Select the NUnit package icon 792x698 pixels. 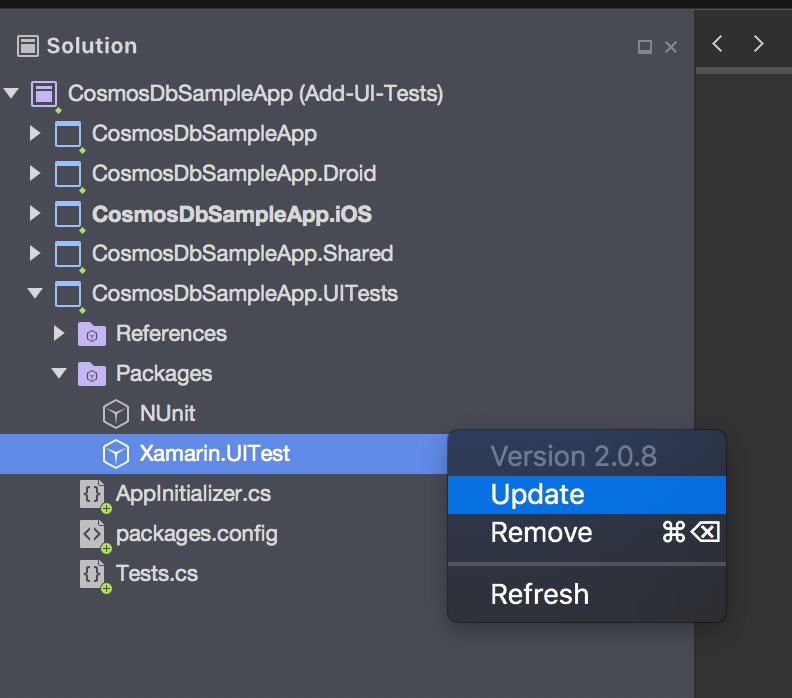(x=116, y=414)
